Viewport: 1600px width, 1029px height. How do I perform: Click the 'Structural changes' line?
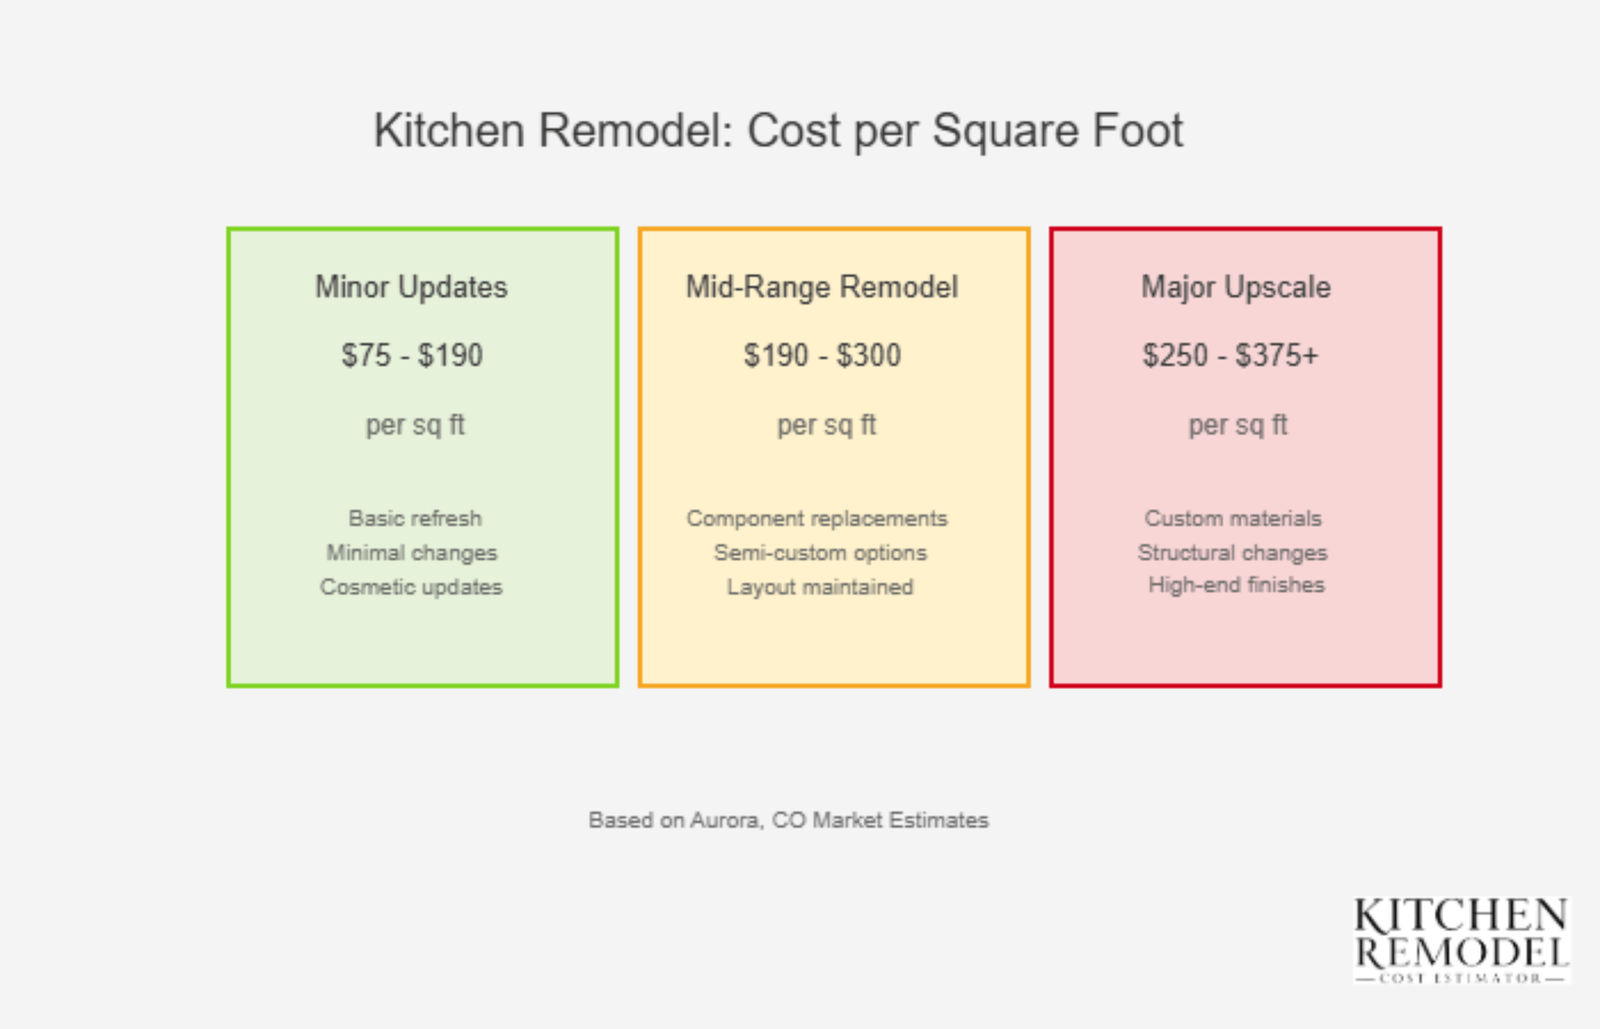coord(1232,552)
